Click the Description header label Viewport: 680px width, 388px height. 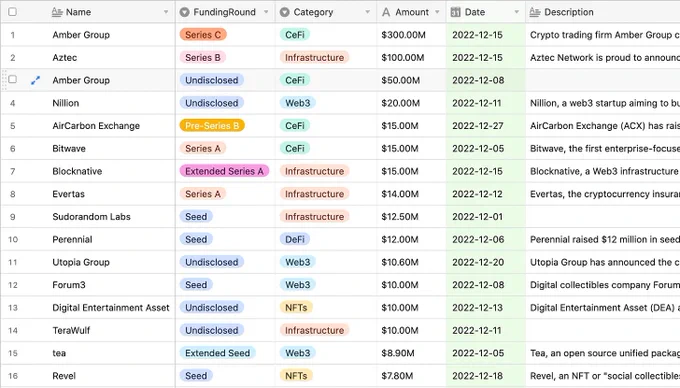click(569, 12)
